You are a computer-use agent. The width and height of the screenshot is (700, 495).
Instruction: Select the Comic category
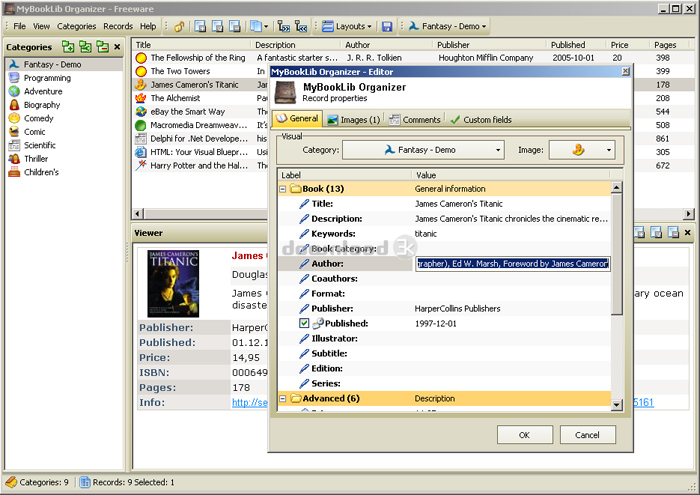click(34, 132)
